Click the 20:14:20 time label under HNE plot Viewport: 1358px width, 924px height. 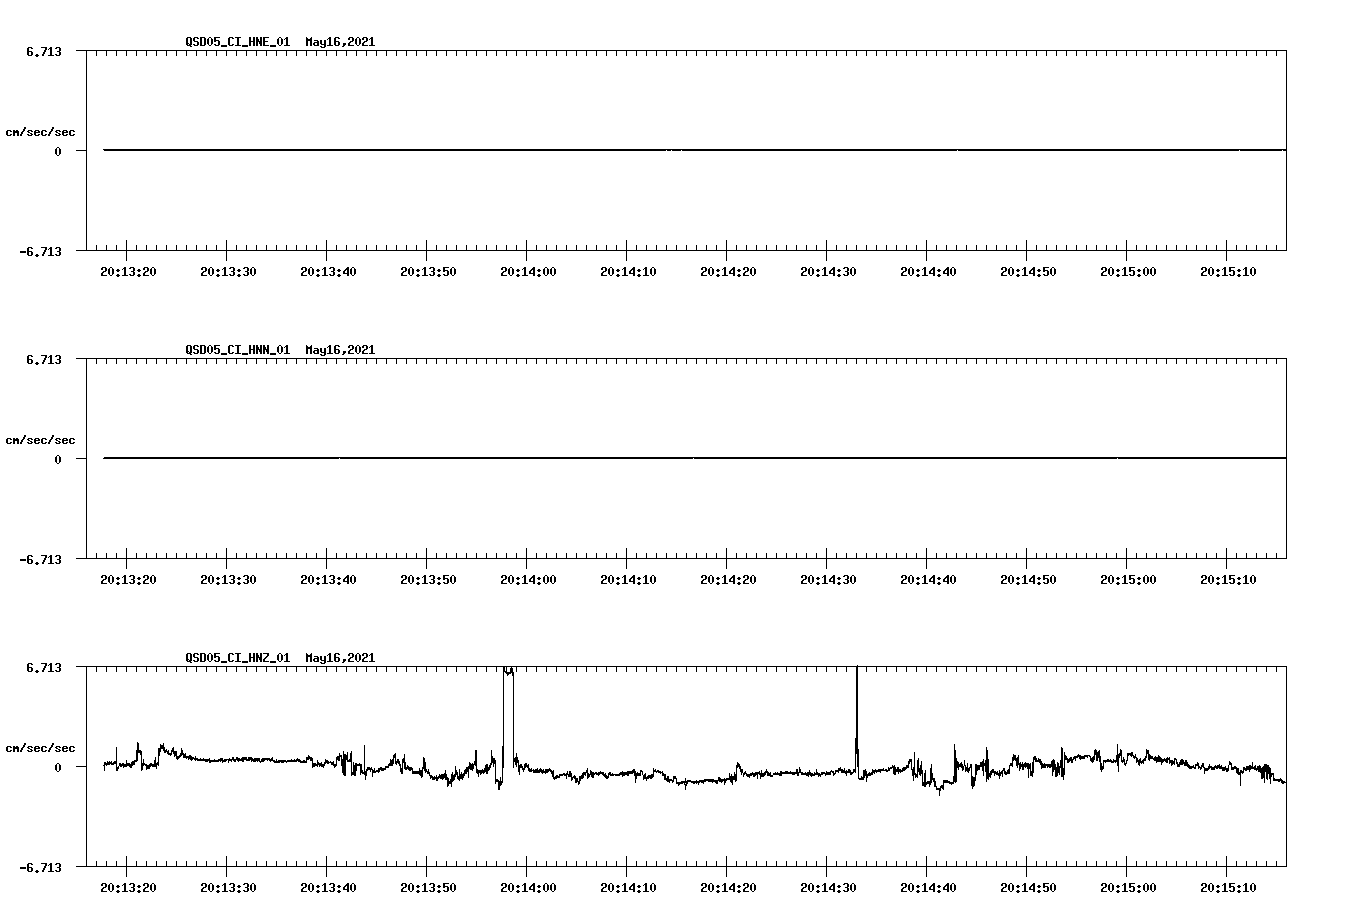click(728, 272)
